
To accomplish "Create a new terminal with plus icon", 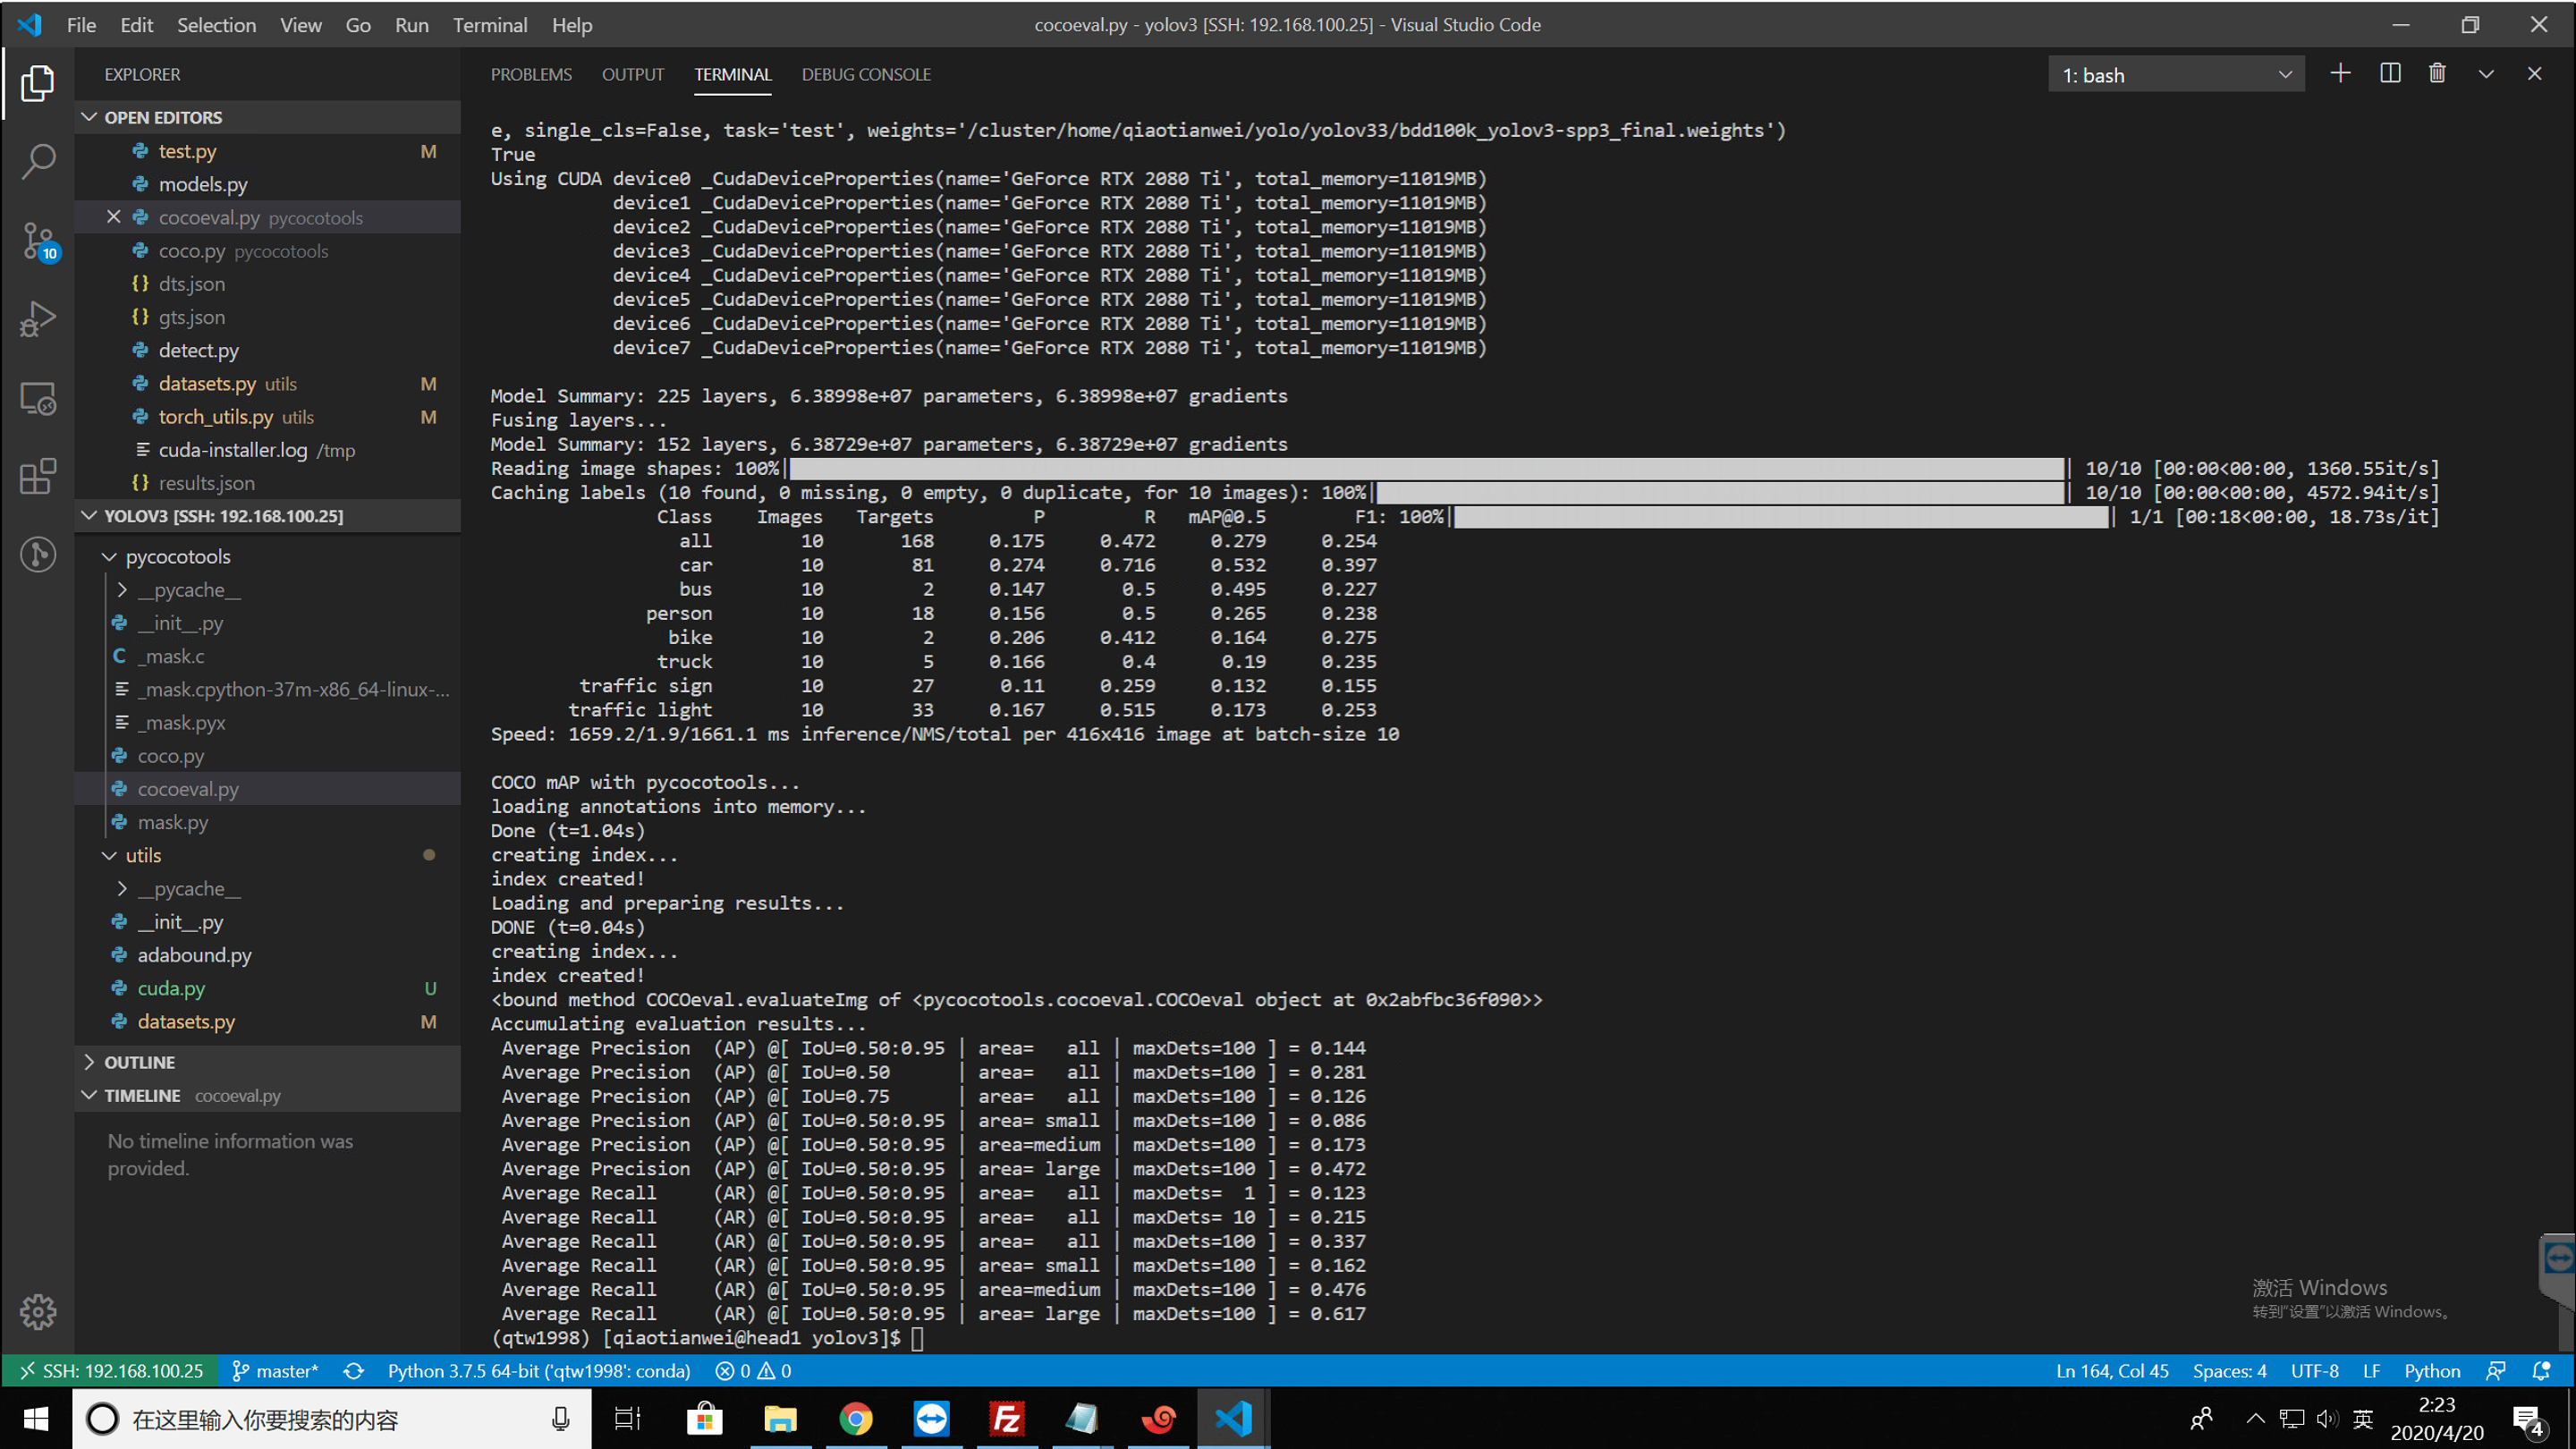I will click(x=2340, y=74).
